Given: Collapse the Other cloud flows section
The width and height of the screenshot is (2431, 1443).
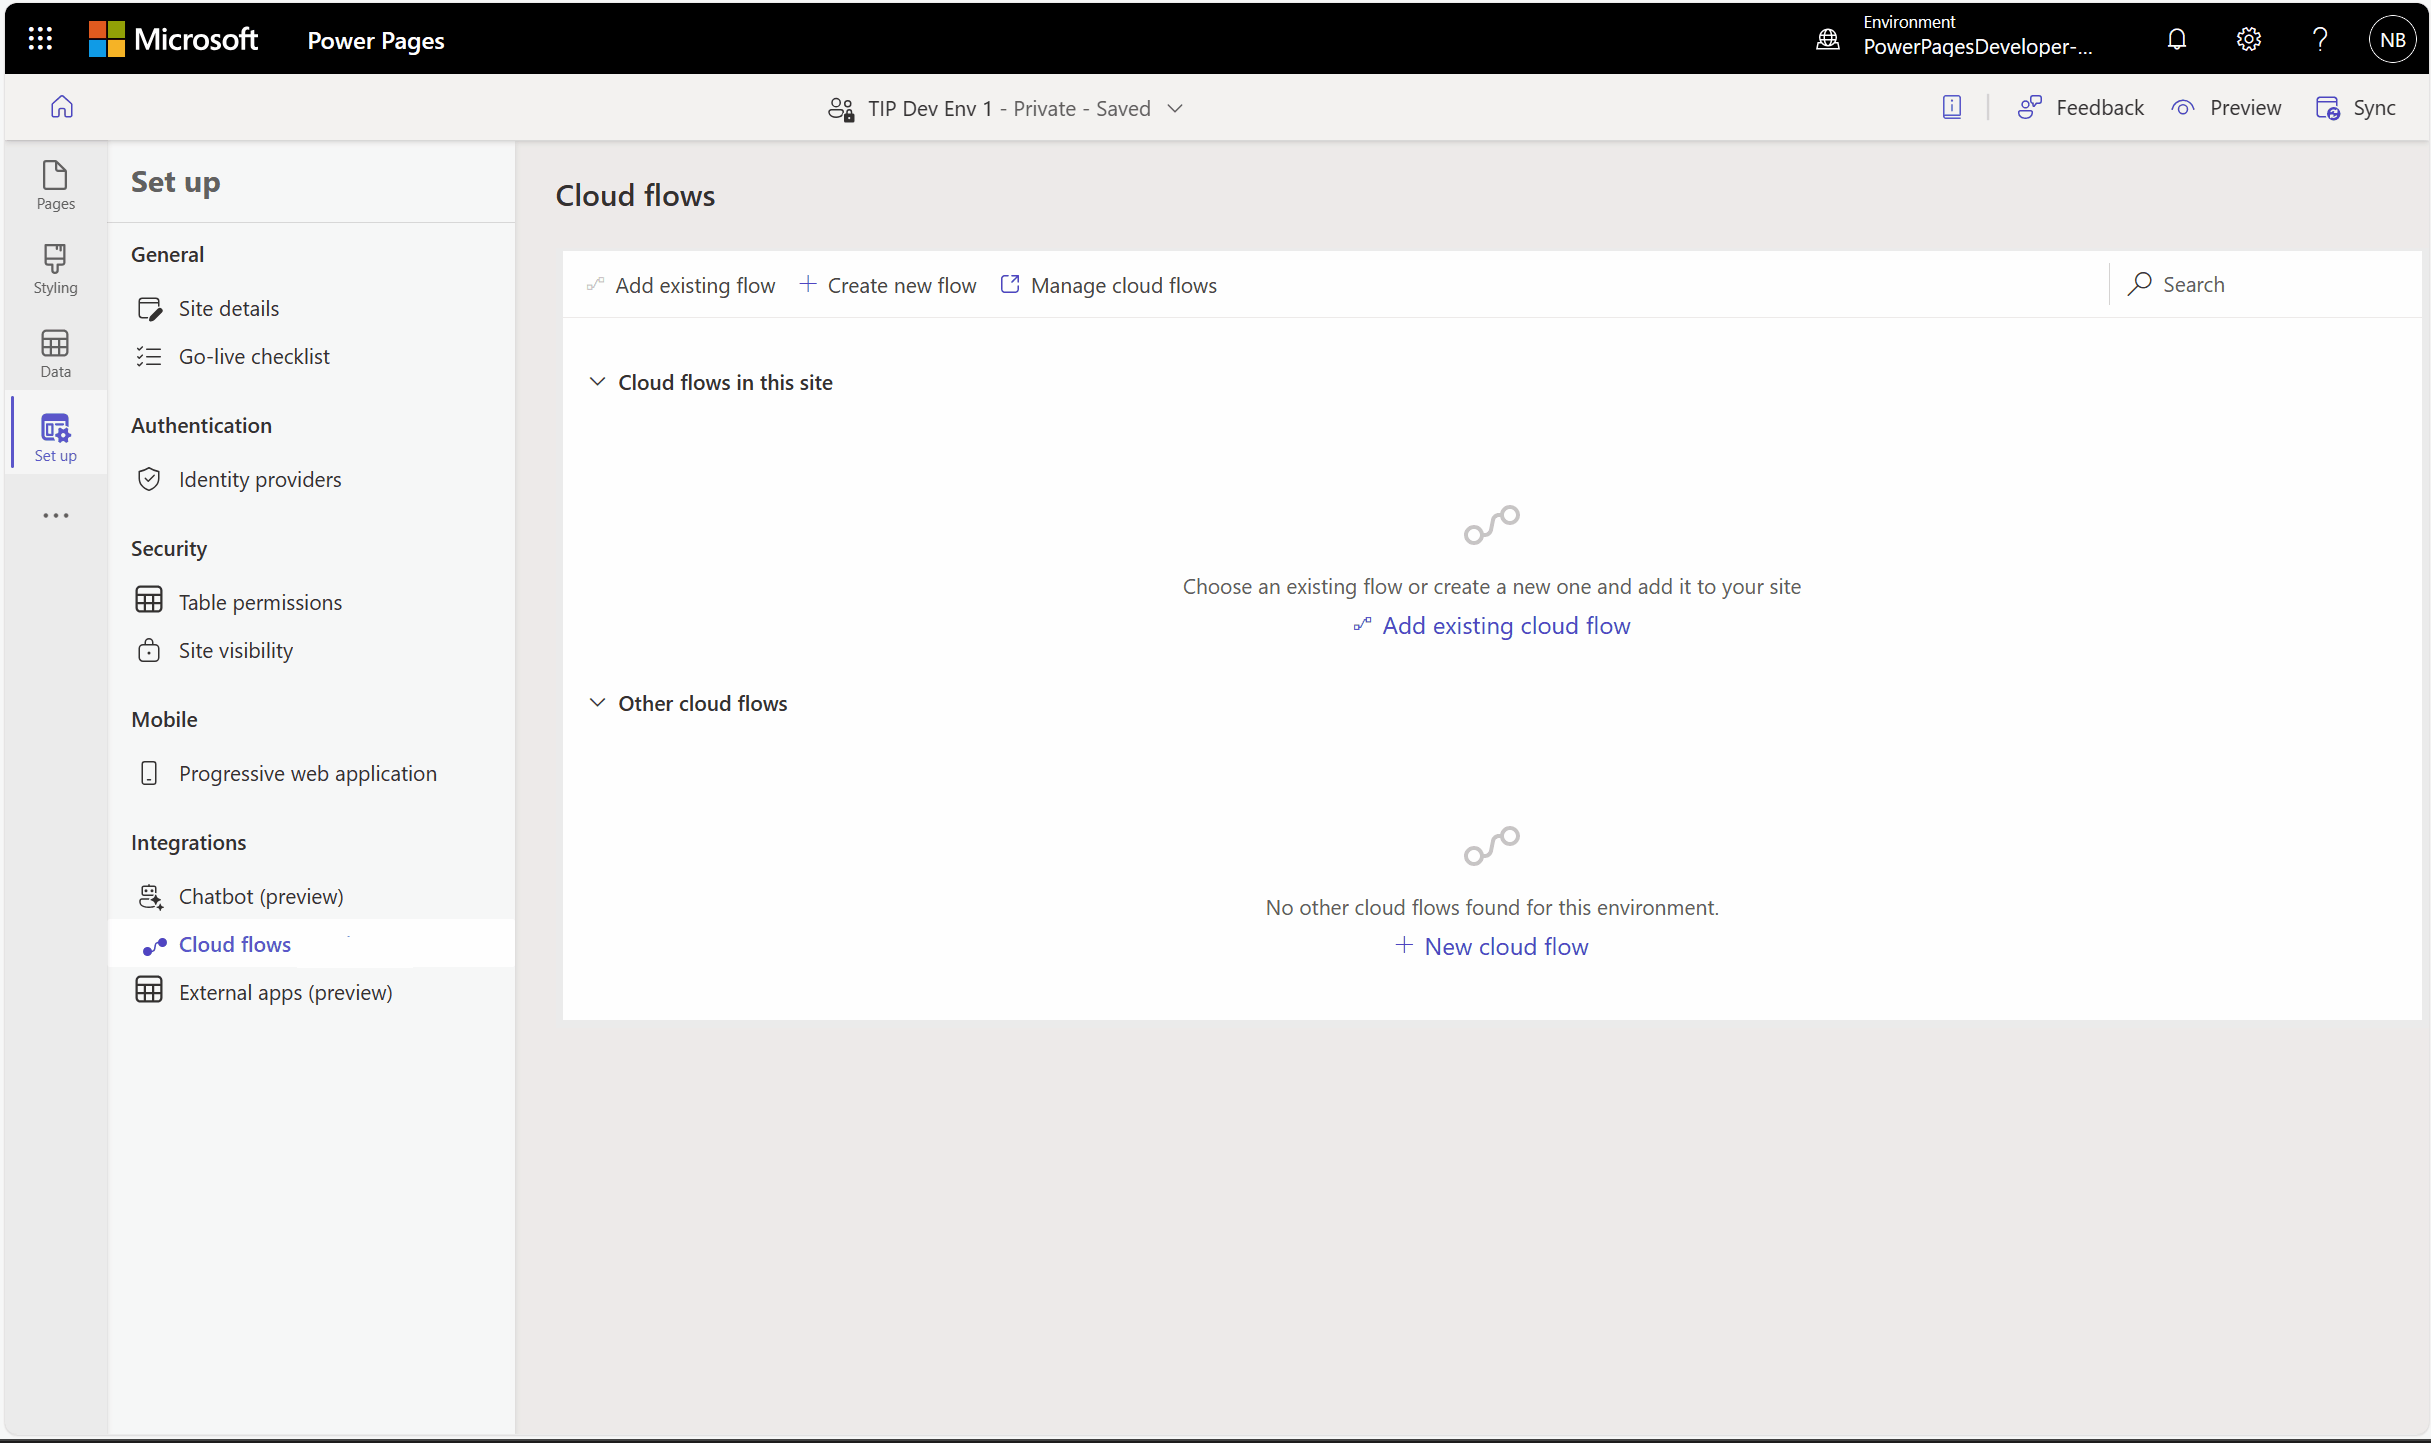Looking at the screenshot, I should [x=597, y=702].
